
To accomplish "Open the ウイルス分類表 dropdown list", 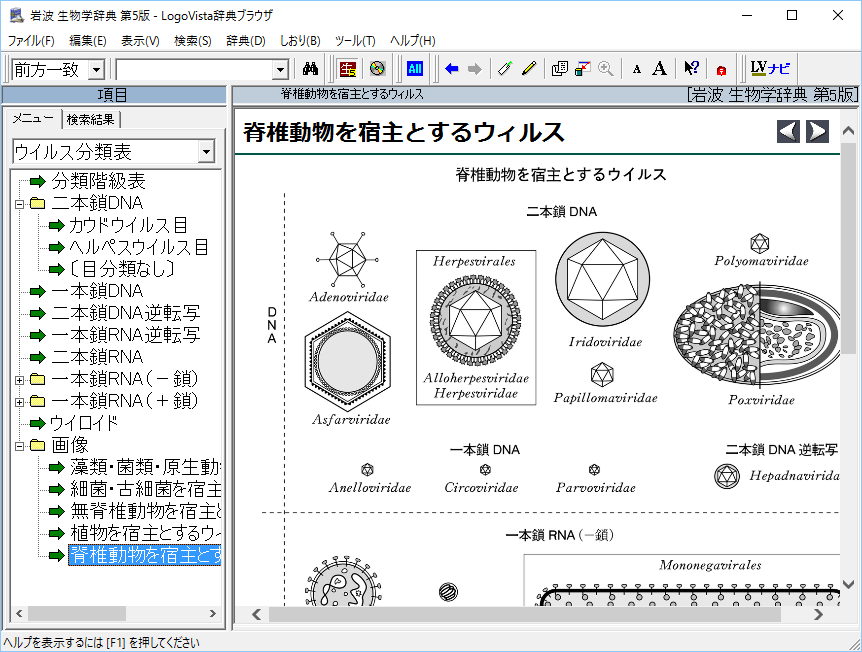I will (205, 152).
